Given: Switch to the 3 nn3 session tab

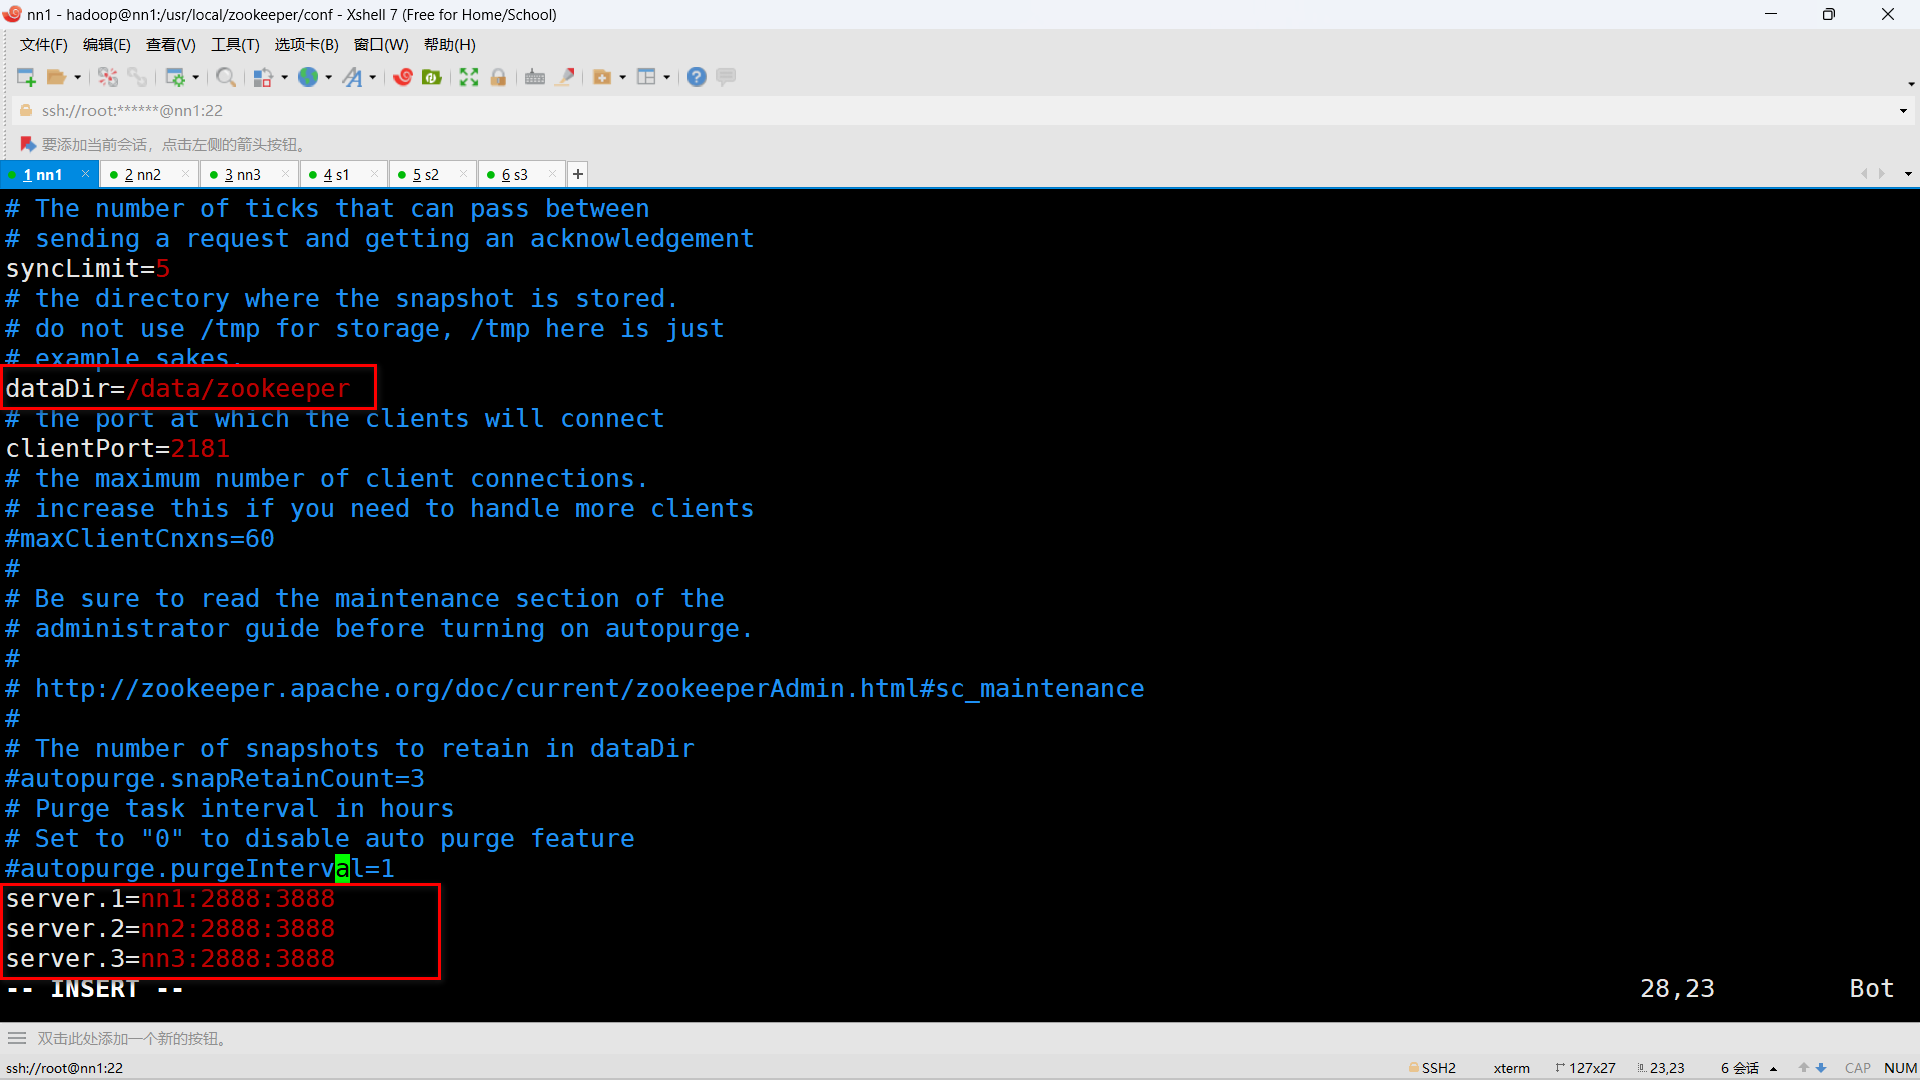Looking at the screenshot, I should click(242, 174).
